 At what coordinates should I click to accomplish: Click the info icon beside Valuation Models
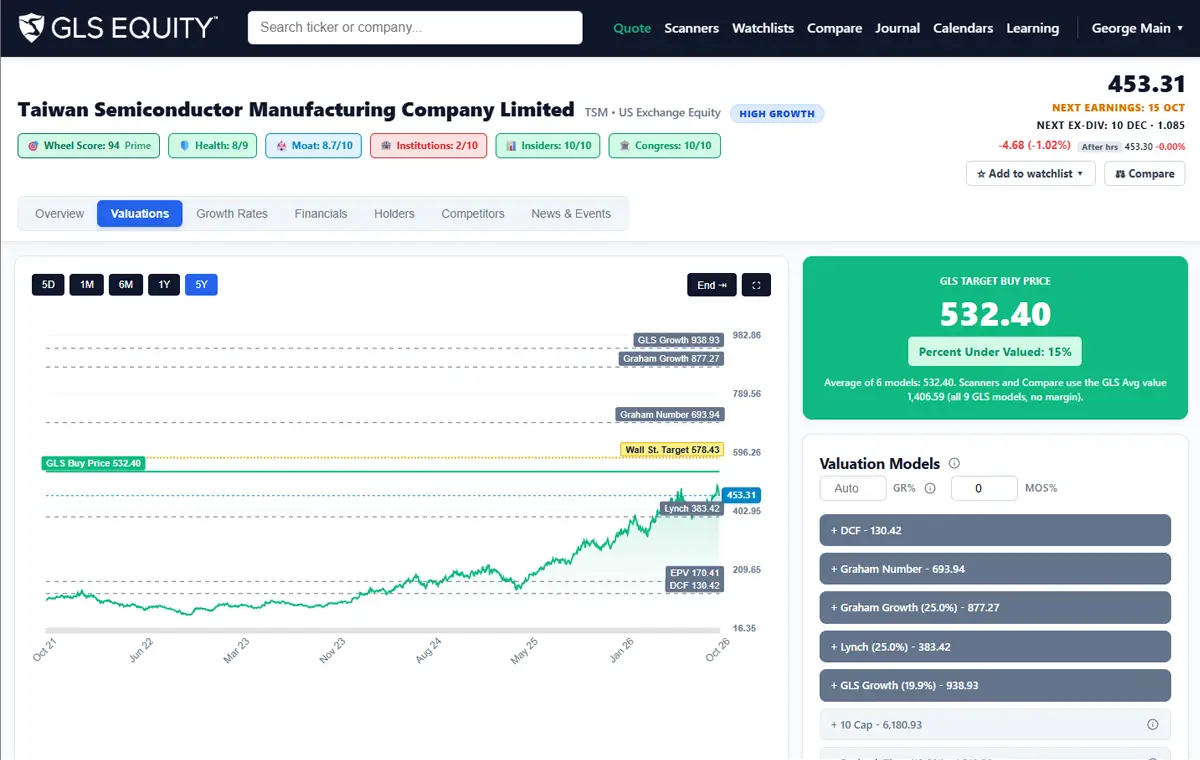pyautogui.click(x=954, y=463)
